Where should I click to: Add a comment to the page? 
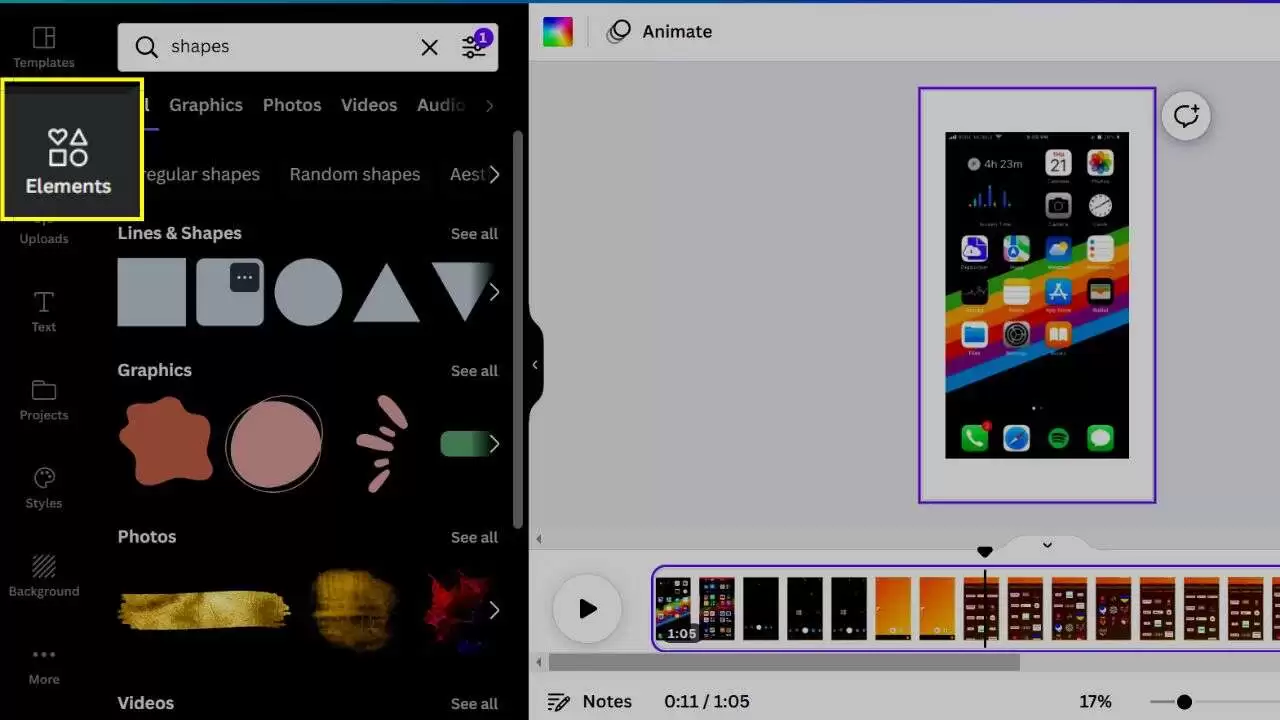pos(1186,116)
